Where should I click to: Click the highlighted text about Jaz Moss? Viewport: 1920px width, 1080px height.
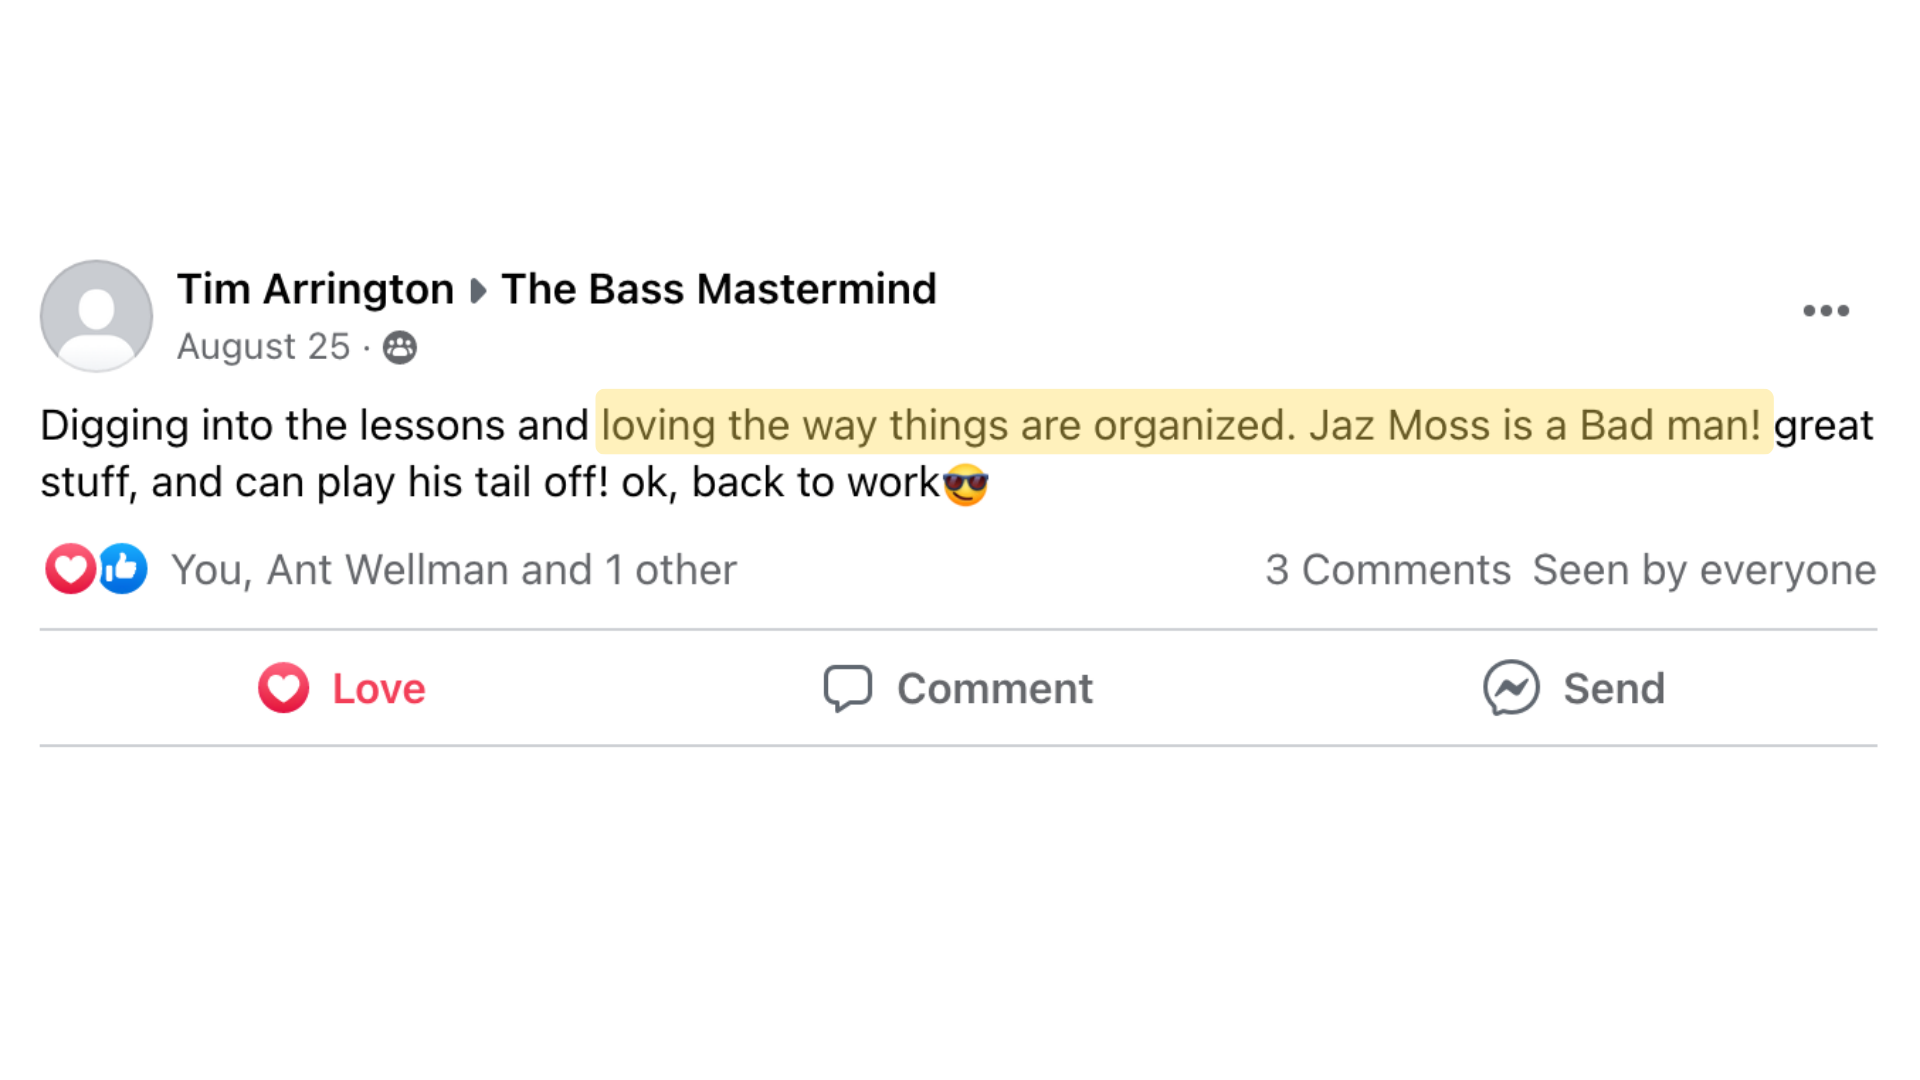pos(1184,424)
